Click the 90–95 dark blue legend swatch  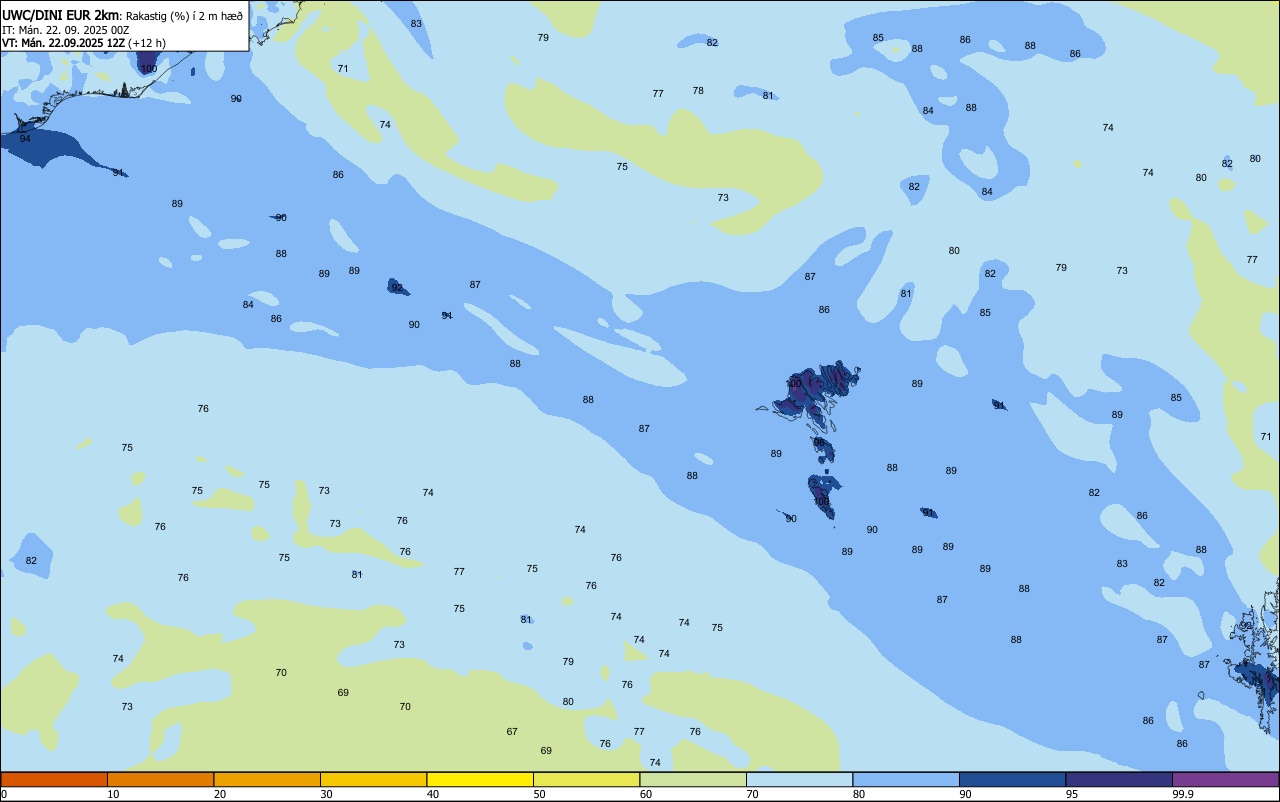pos(1012,779)
